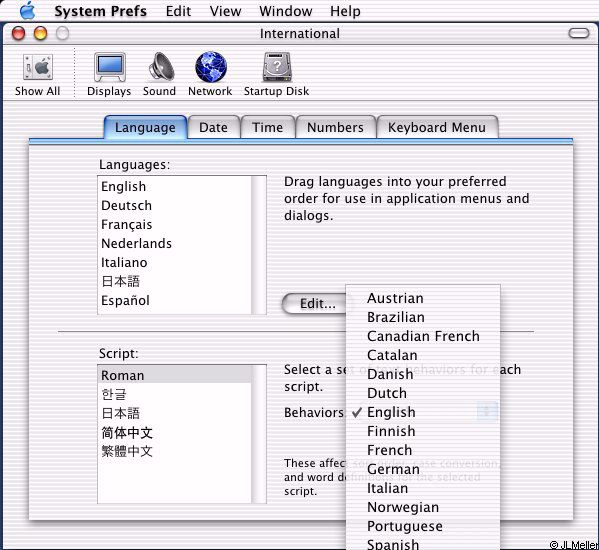Select Deutsch in the Languages list
Viewport: 599px width, 550px height.
pyautogui.click(x=175, y=205)
